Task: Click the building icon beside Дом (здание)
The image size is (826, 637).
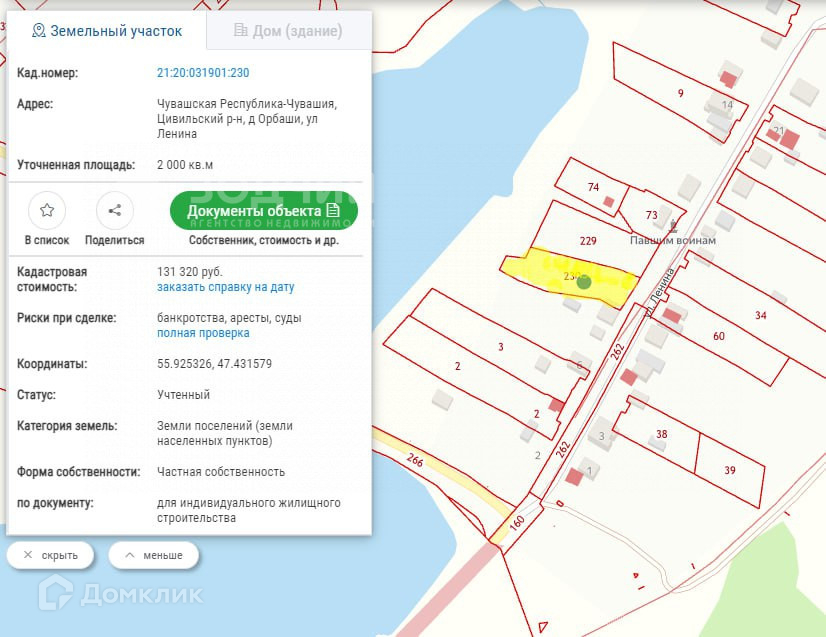Action: 241,30
